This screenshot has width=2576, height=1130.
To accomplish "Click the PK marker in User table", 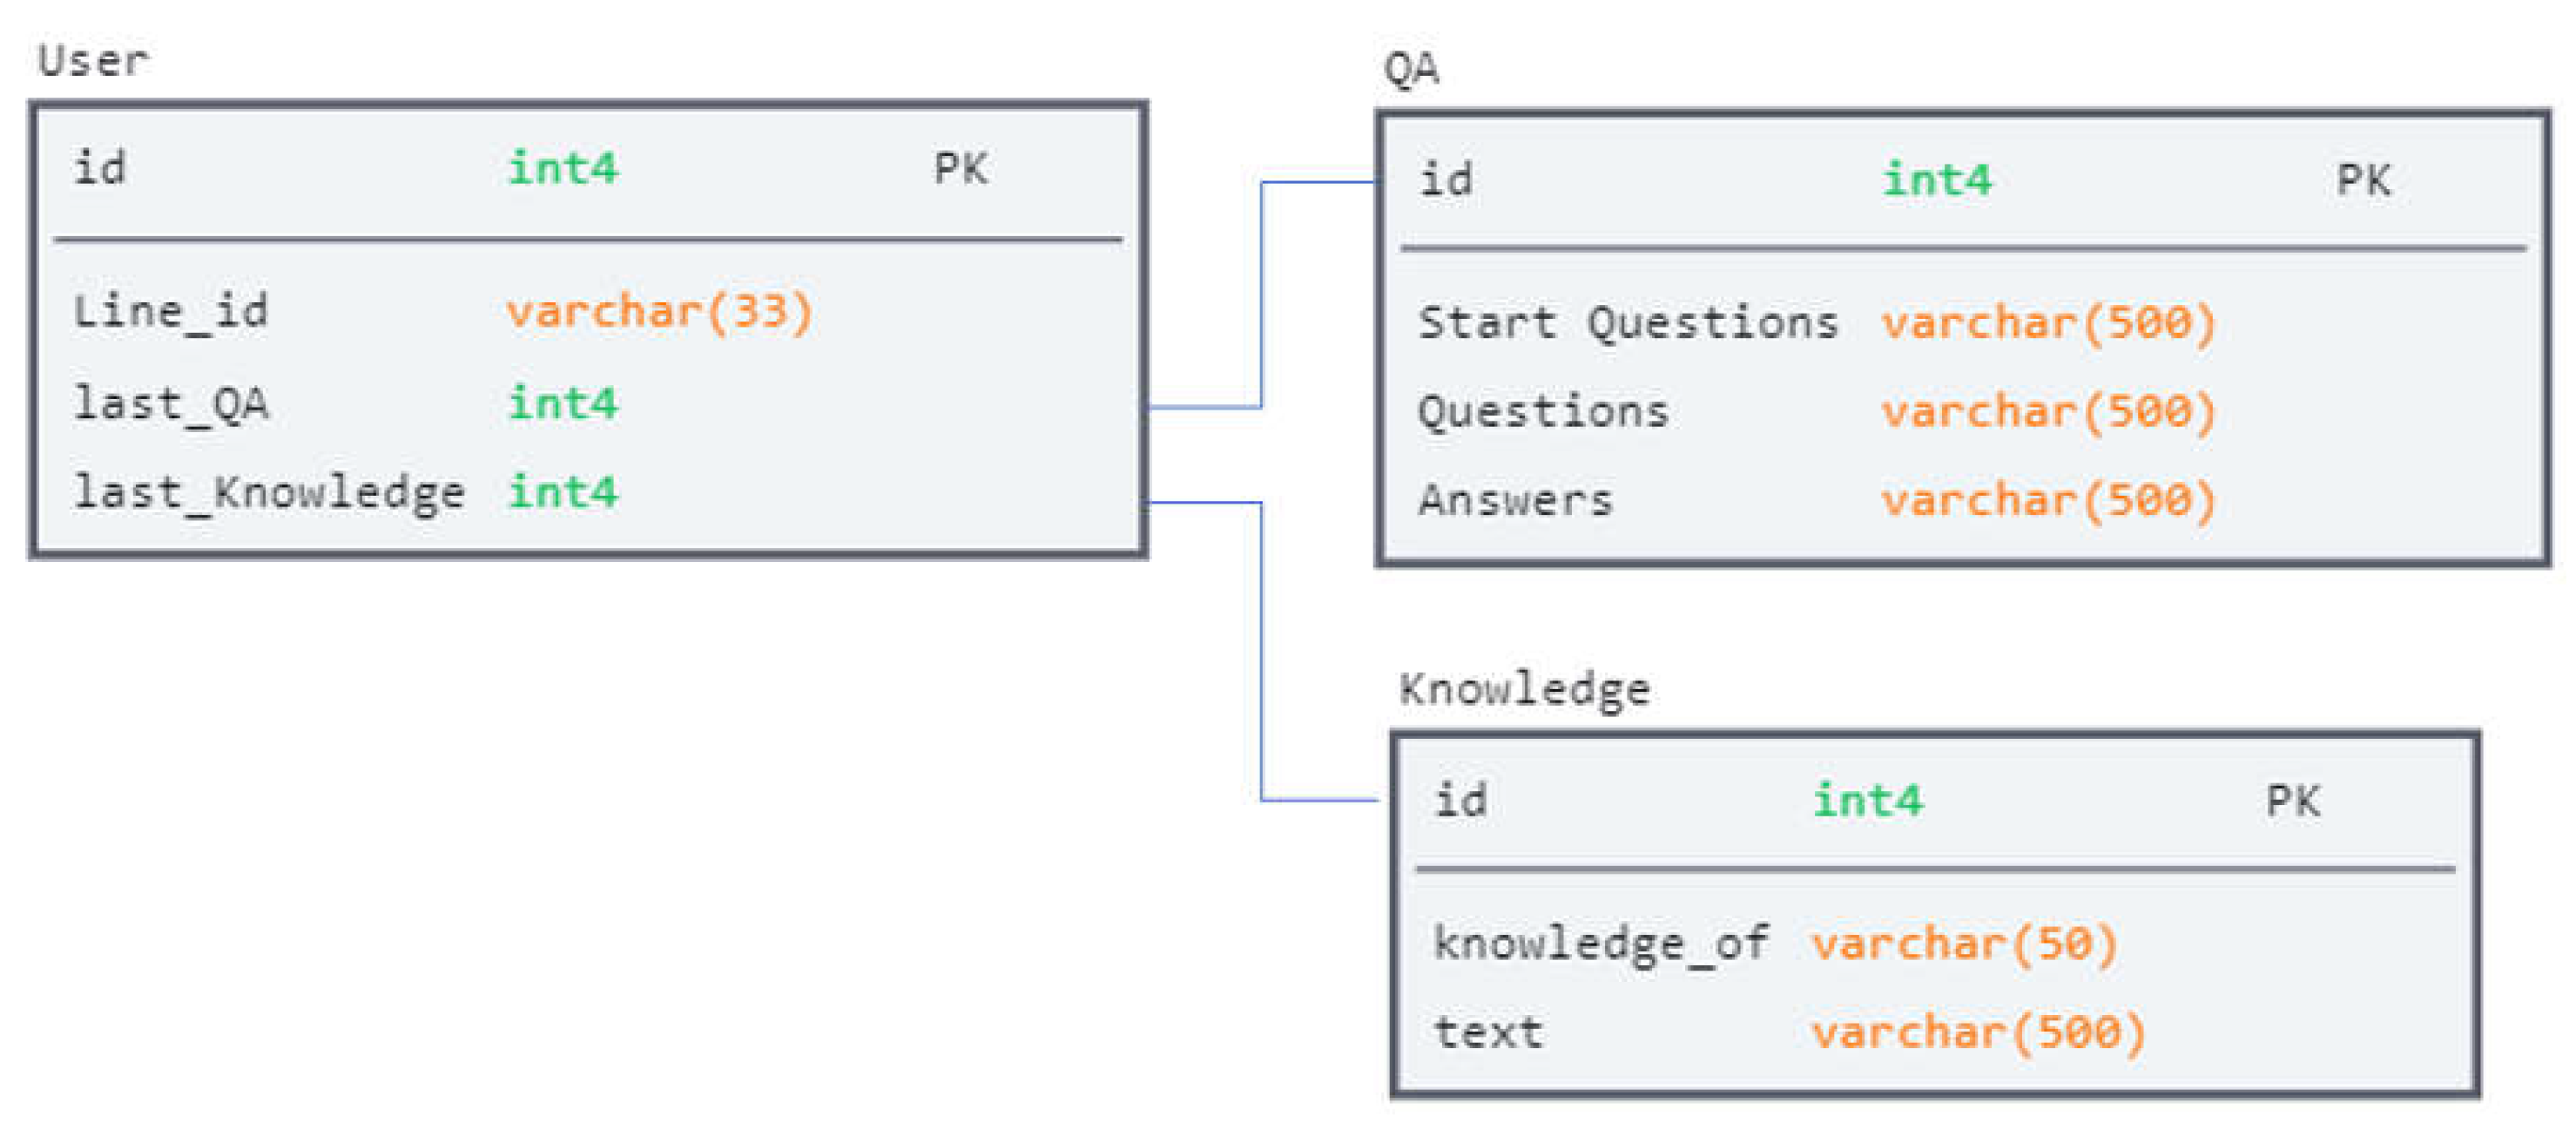I will 961,168.
